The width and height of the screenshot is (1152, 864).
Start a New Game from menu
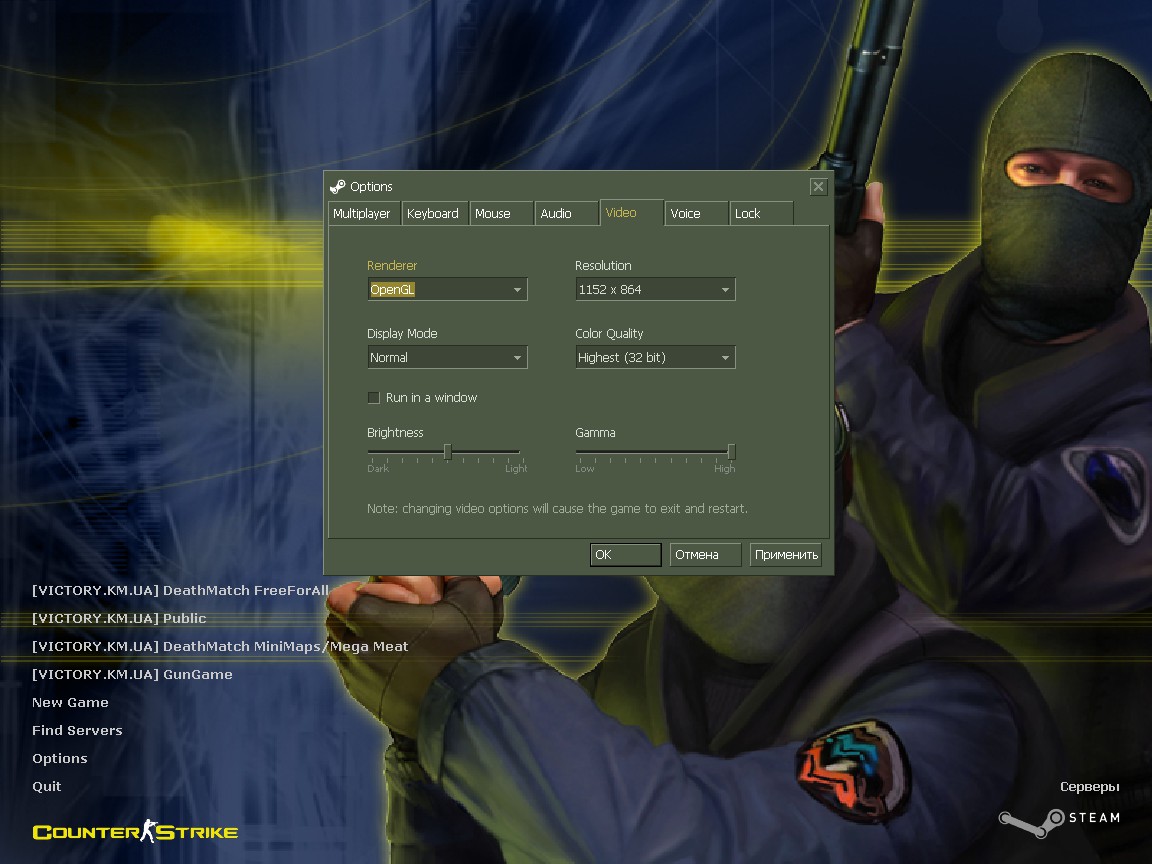coord(71,702)
